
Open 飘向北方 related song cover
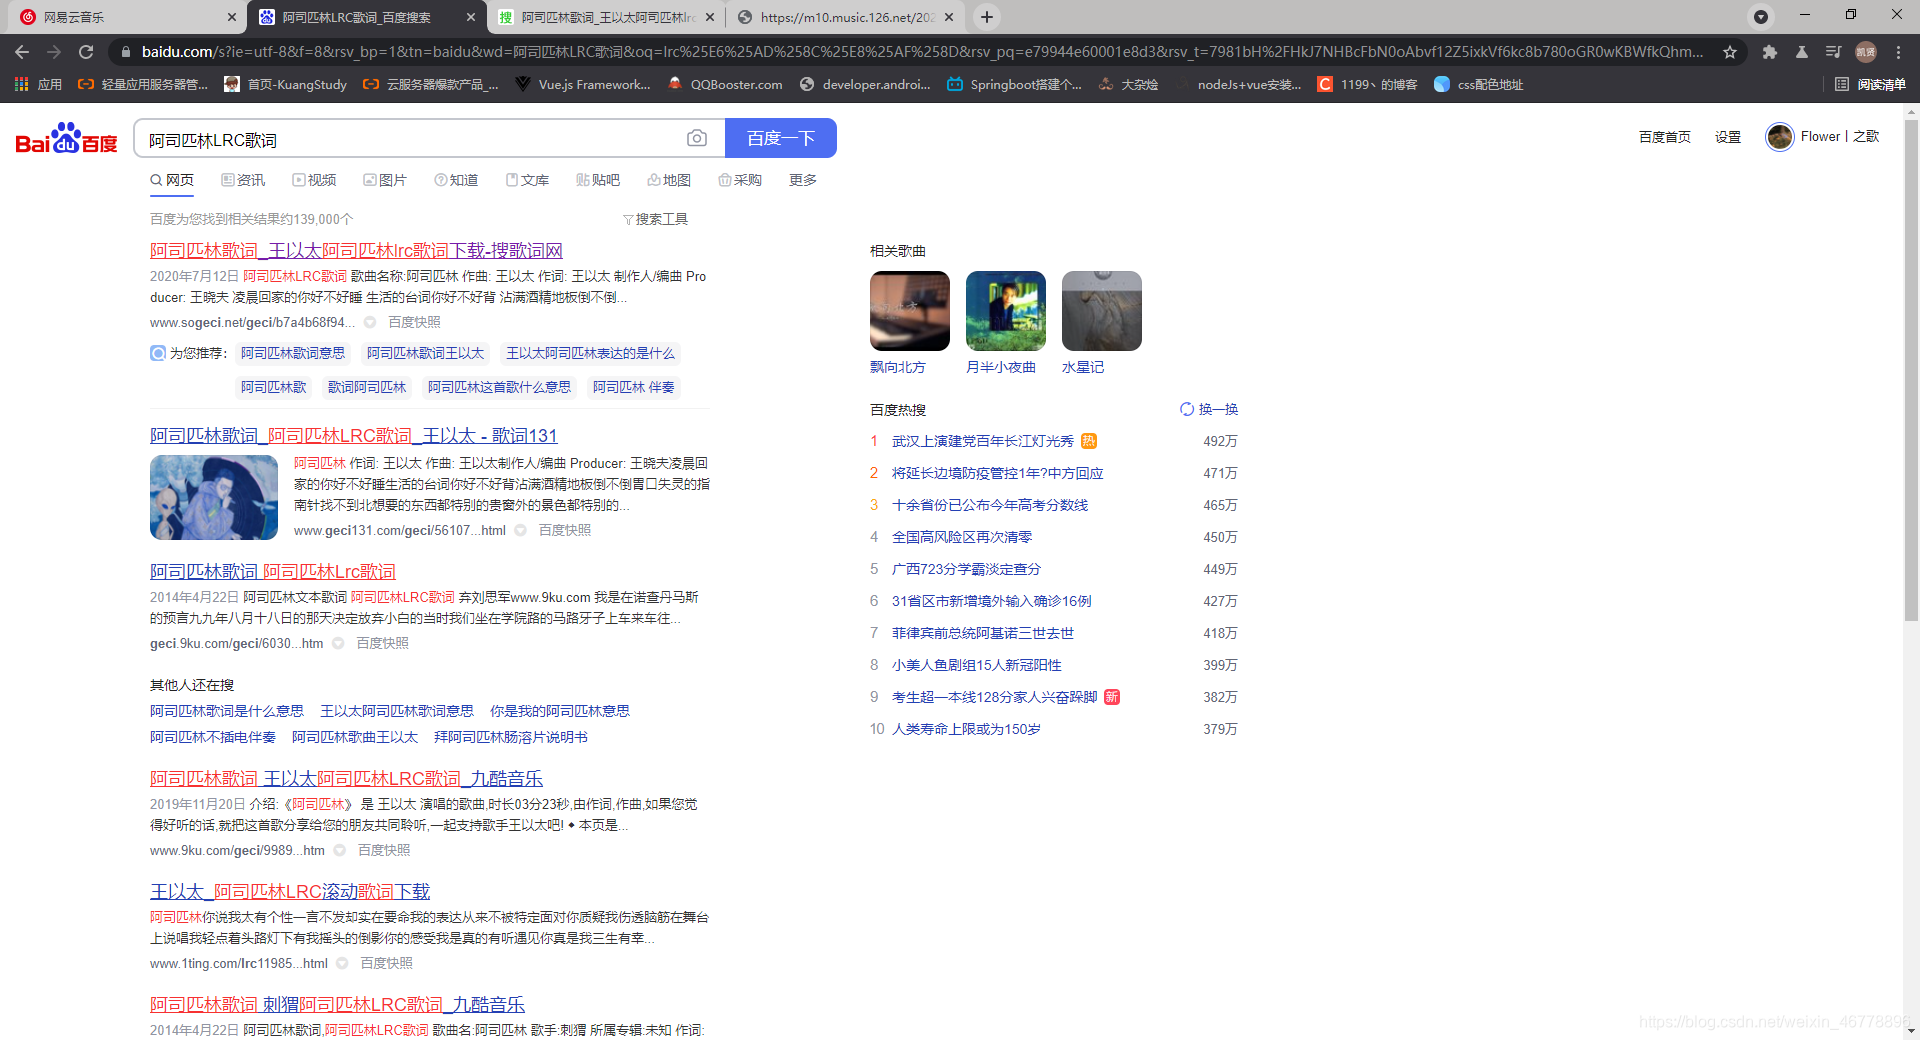coord(910,311)
